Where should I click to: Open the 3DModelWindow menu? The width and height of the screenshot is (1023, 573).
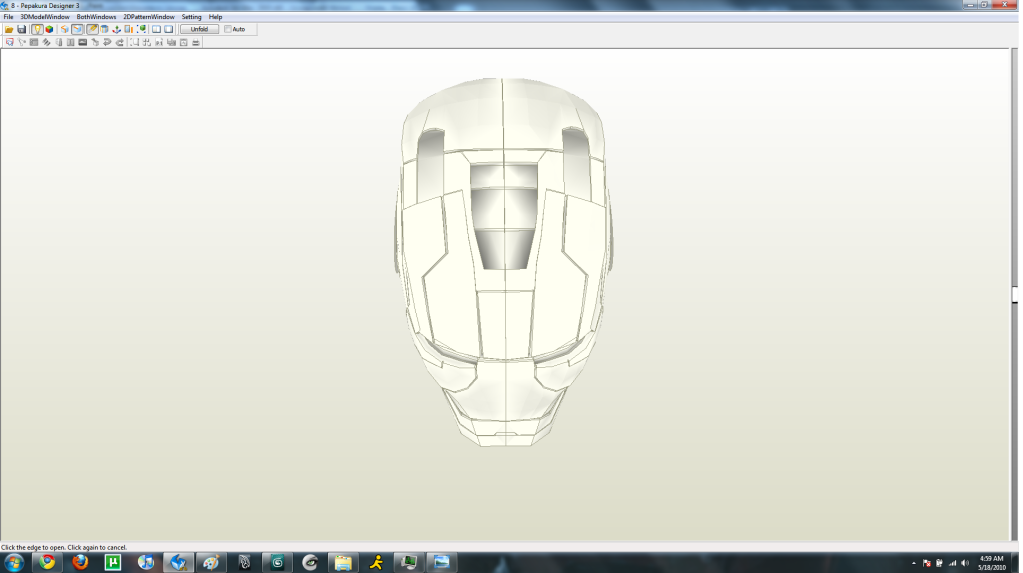coord(45,17)
